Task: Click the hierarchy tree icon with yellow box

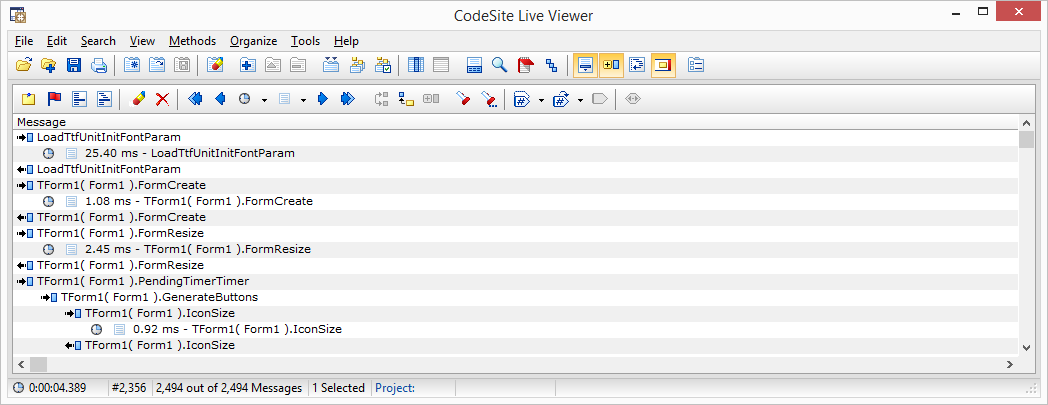Action: click(406, 99)
